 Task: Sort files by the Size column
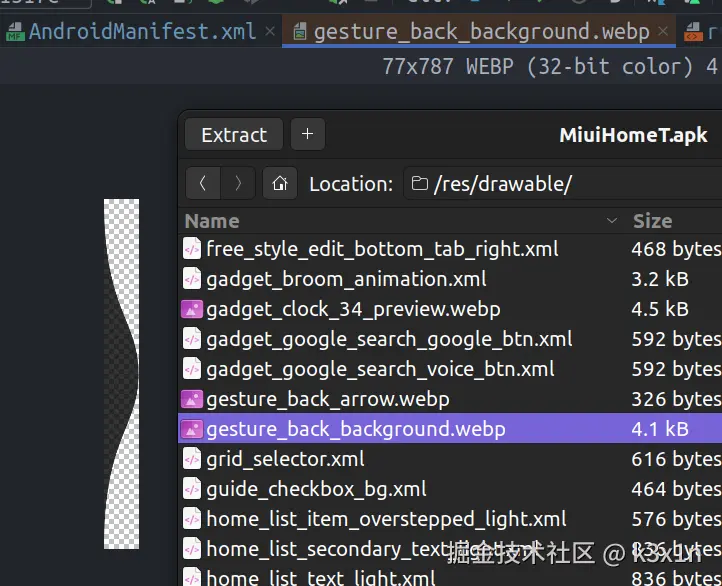[x=652, y=221]
